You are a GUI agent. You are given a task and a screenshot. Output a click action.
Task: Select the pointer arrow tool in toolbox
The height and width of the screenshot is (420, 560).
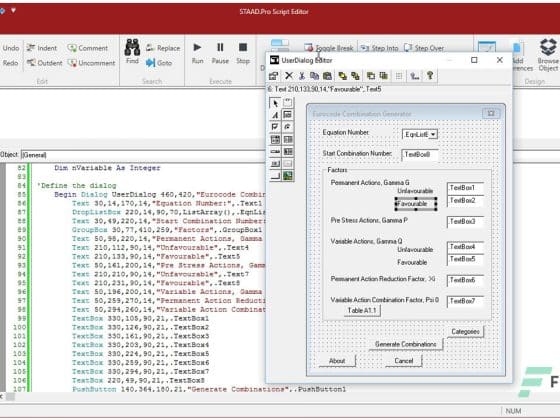275,103
